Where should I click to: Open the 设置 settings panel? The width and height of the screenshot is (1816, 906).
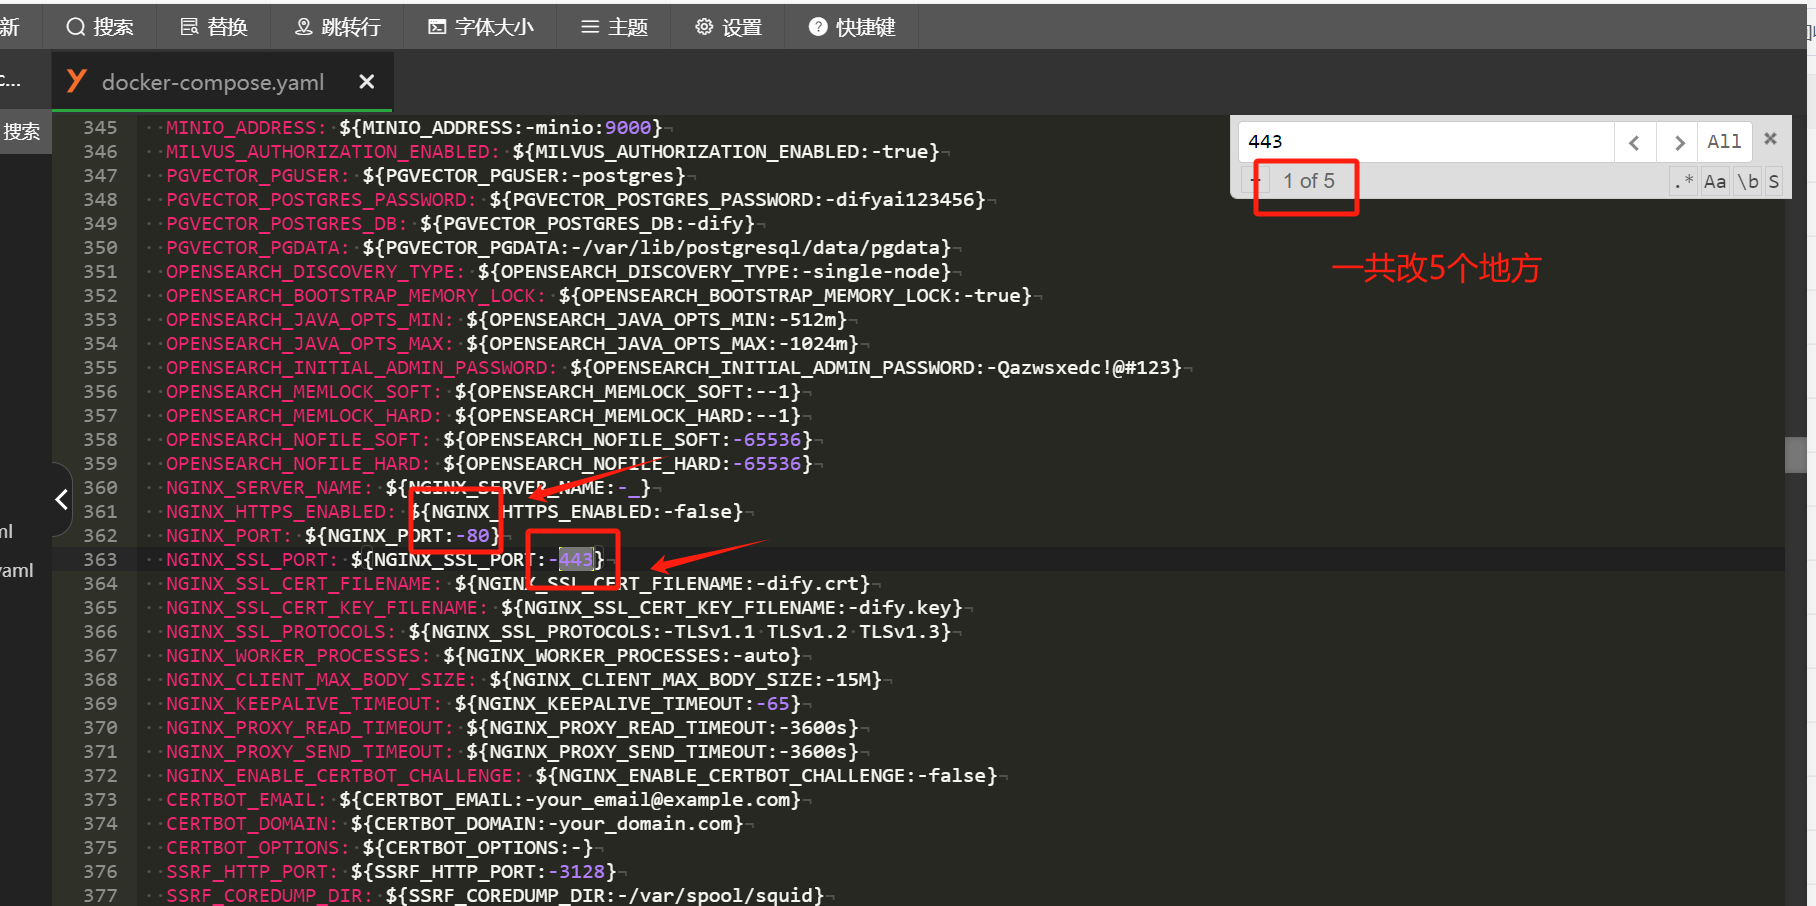(729, 27)
